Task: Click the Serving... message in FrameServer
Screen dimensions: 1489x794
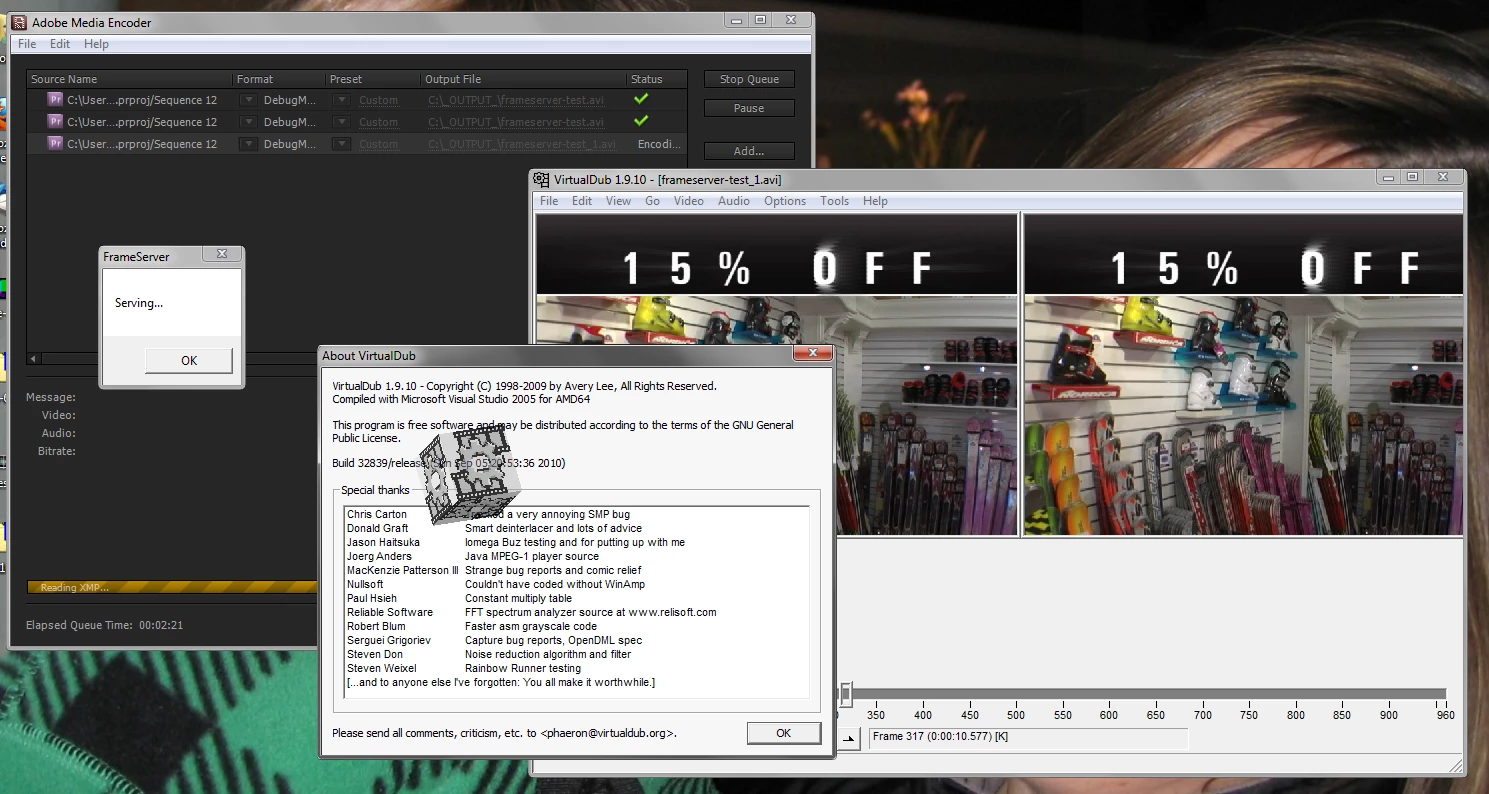Action: point(139,303)
